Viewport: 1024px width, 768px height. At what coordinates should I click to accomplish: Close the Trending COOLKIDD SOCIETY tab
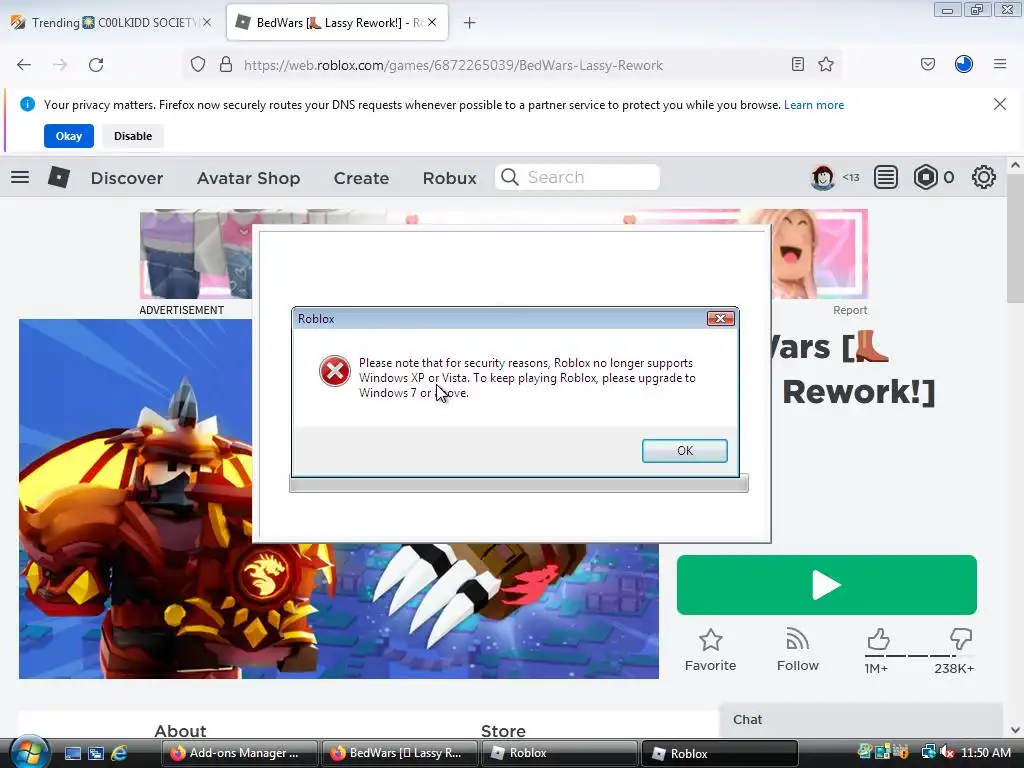[x=207, y=22]
